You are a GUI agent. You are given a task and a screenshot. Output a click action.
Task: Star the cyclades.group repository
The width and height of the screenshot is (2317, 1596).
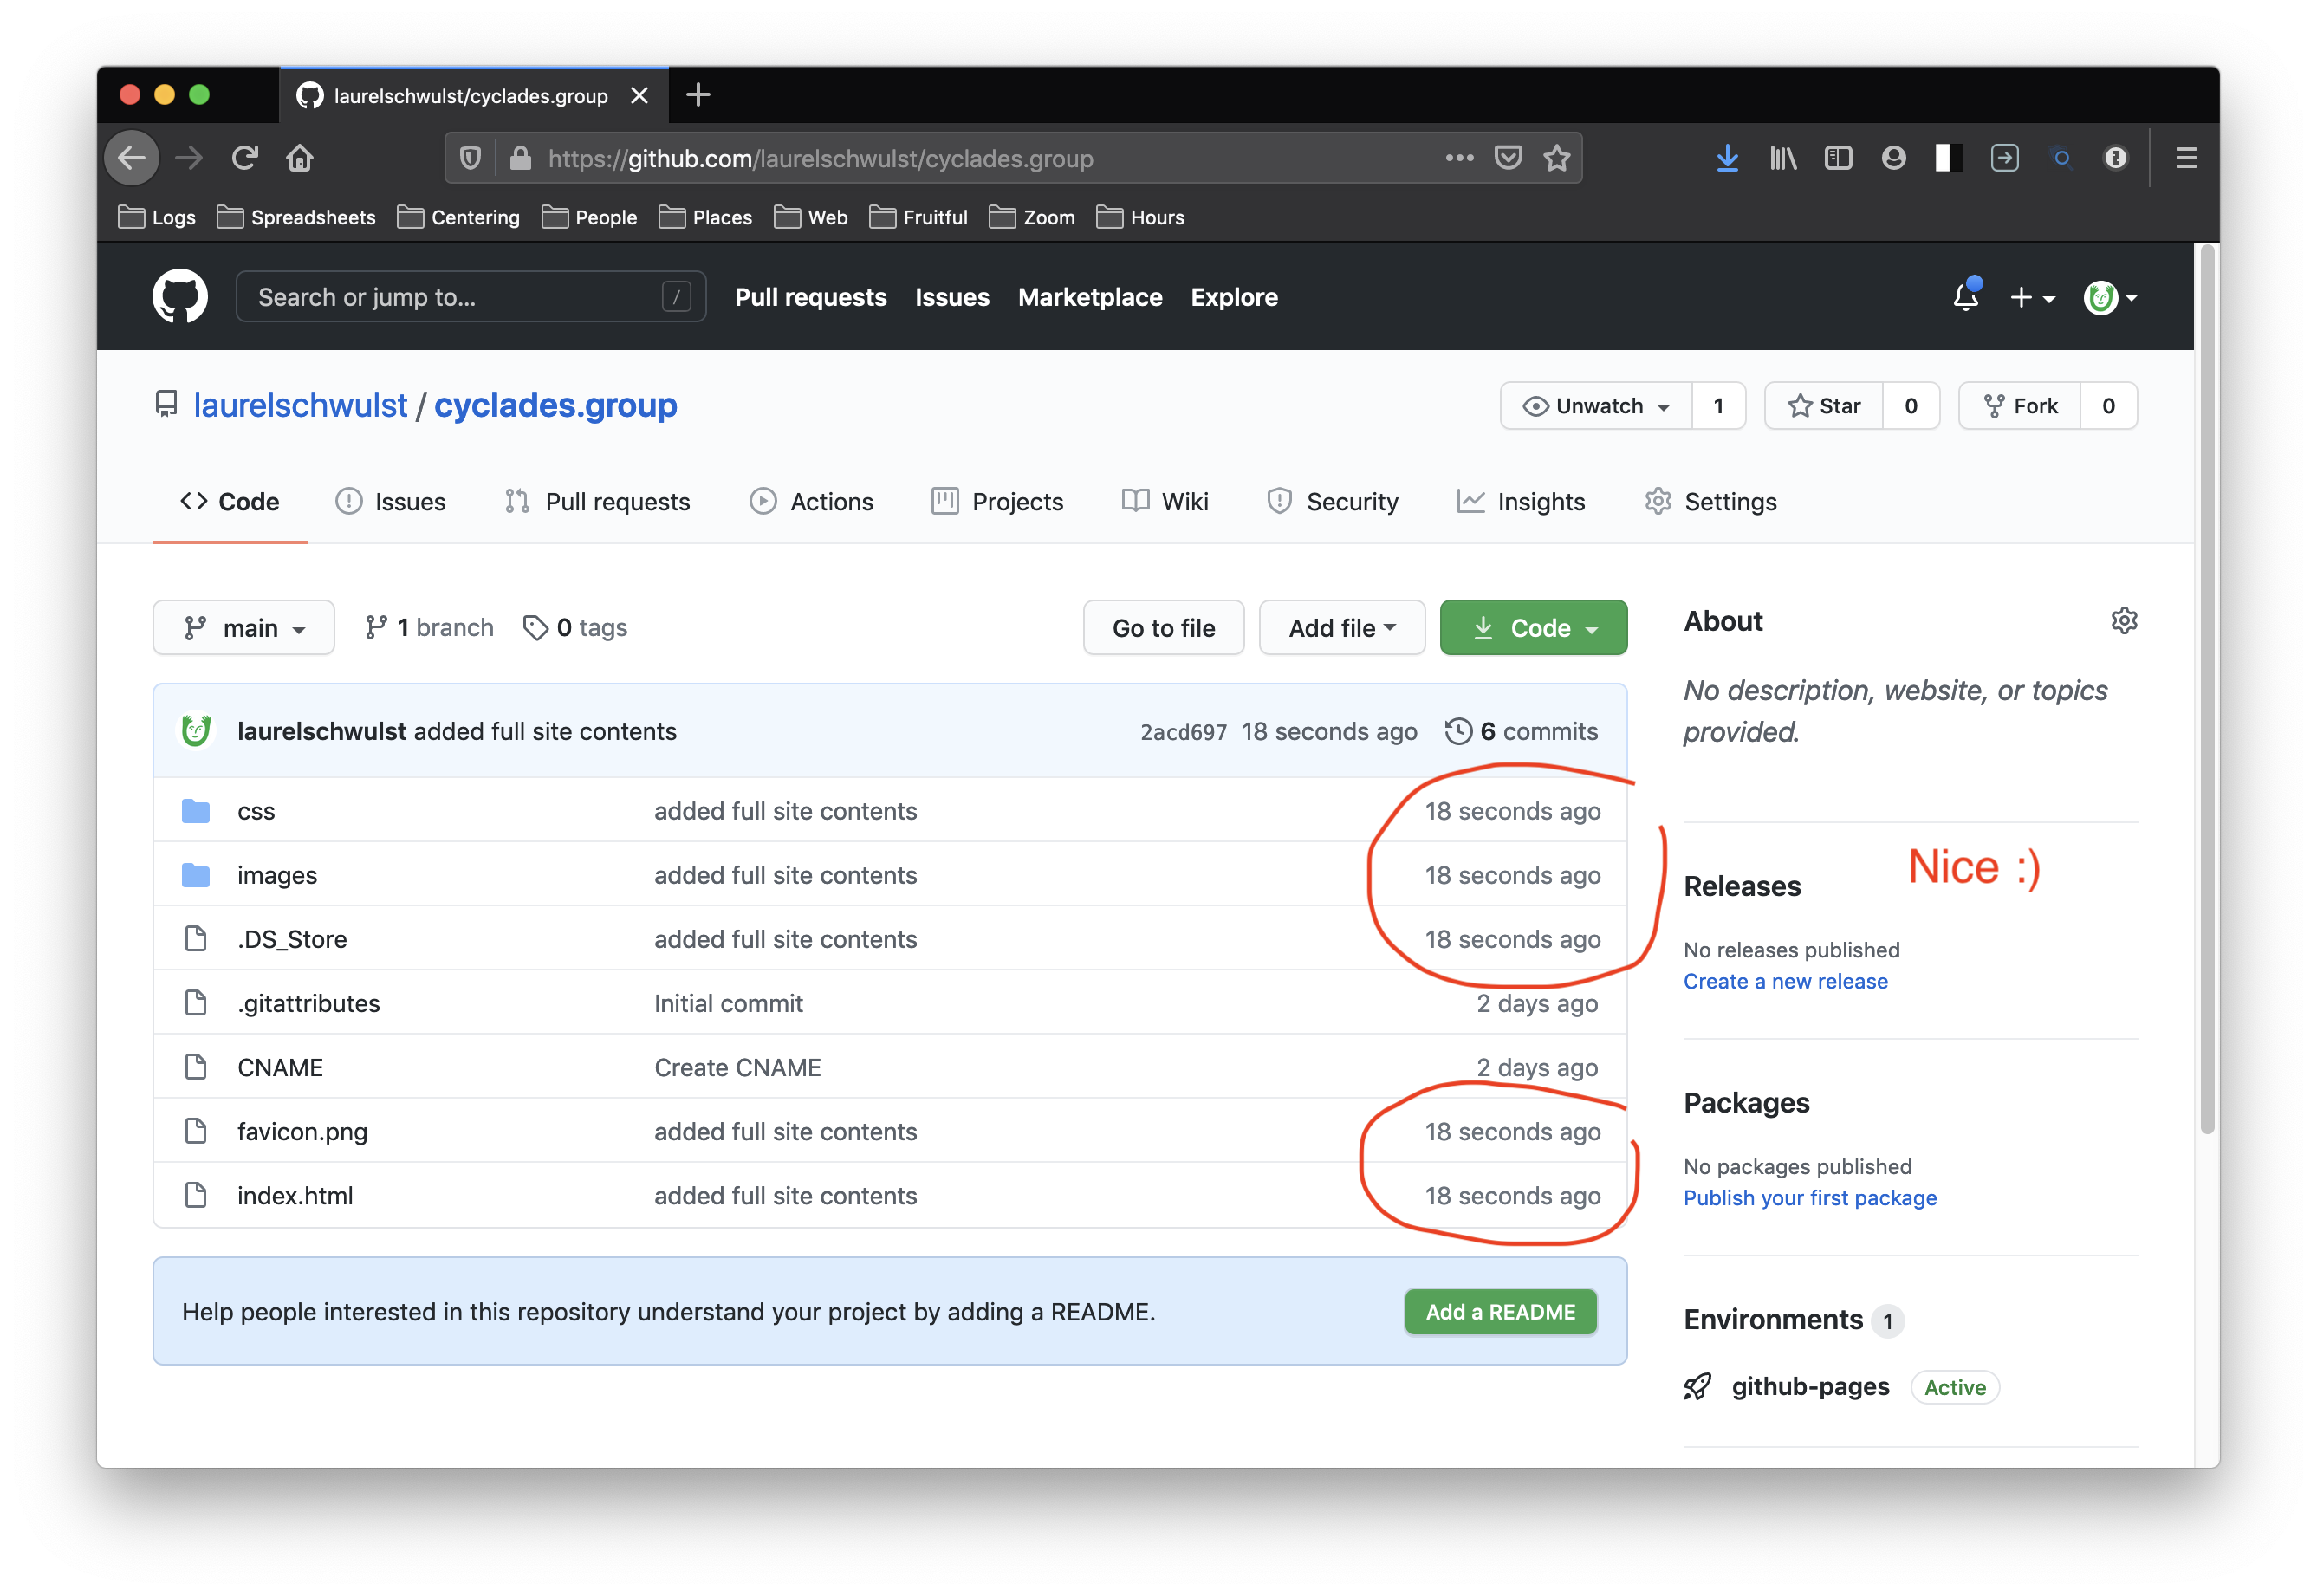[1824, 406]
